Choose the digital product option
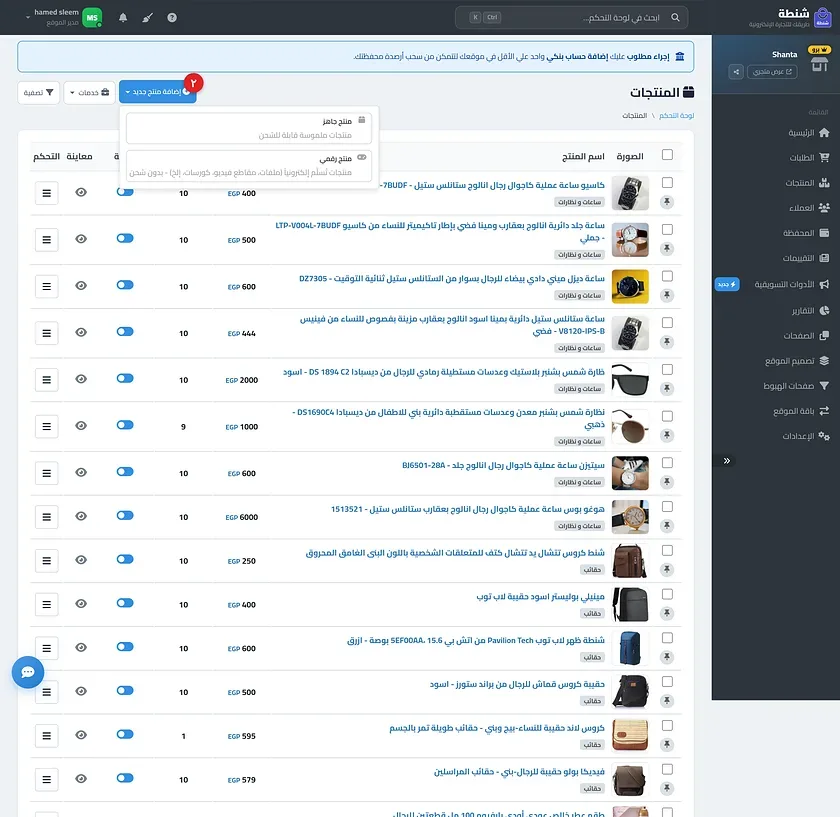840x817 pixels. (249, 166)
